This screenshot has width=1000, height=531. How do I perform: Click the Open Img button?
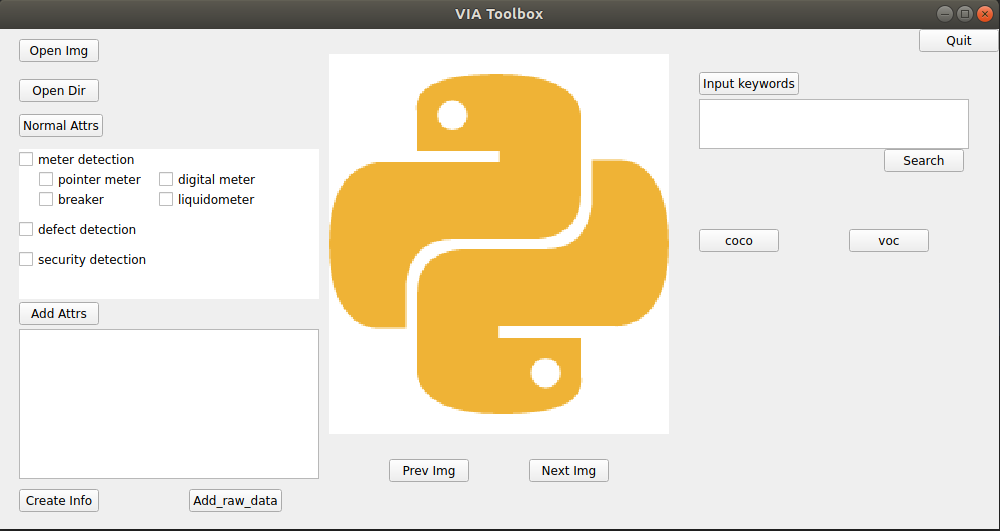(x=59, y=51)
